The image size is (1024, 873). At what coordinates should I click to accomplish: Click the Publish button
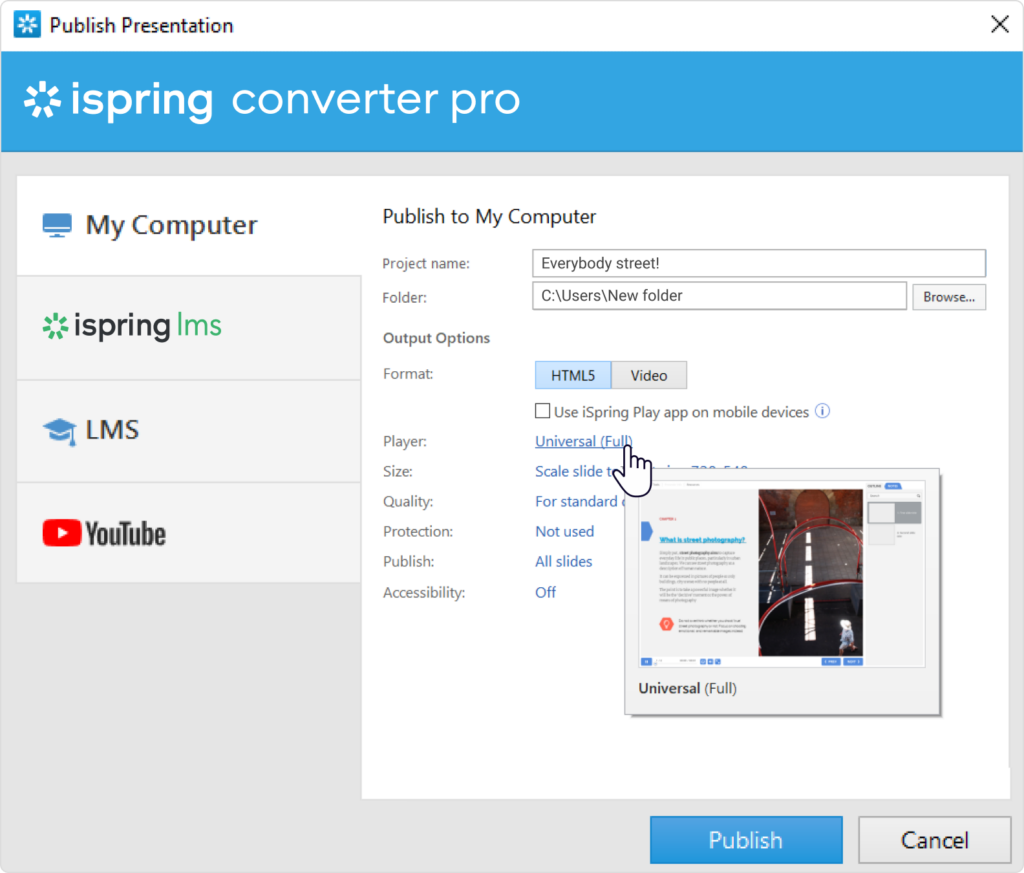pos(746,840)
